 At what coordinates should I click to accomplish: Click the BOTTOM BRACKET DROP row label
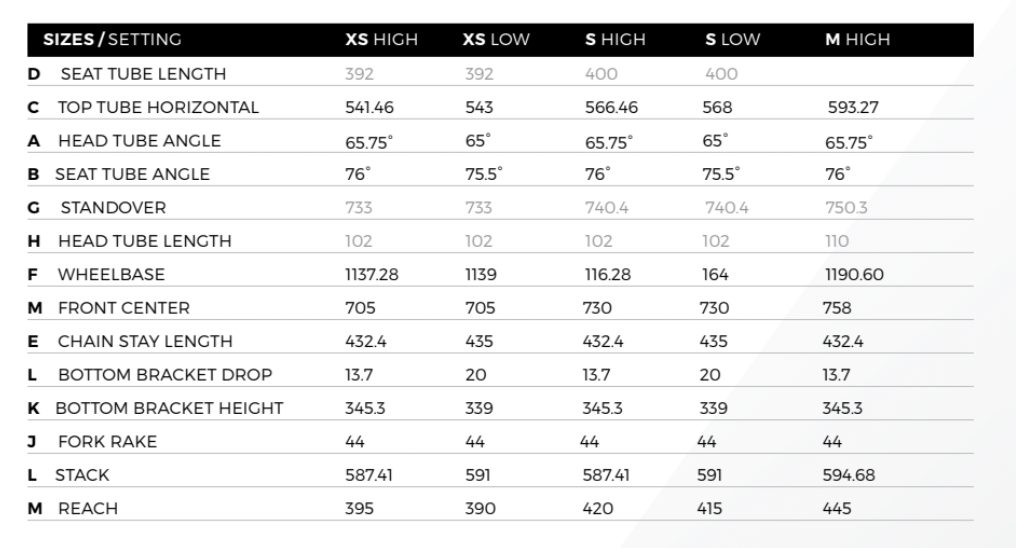(164, 375)
